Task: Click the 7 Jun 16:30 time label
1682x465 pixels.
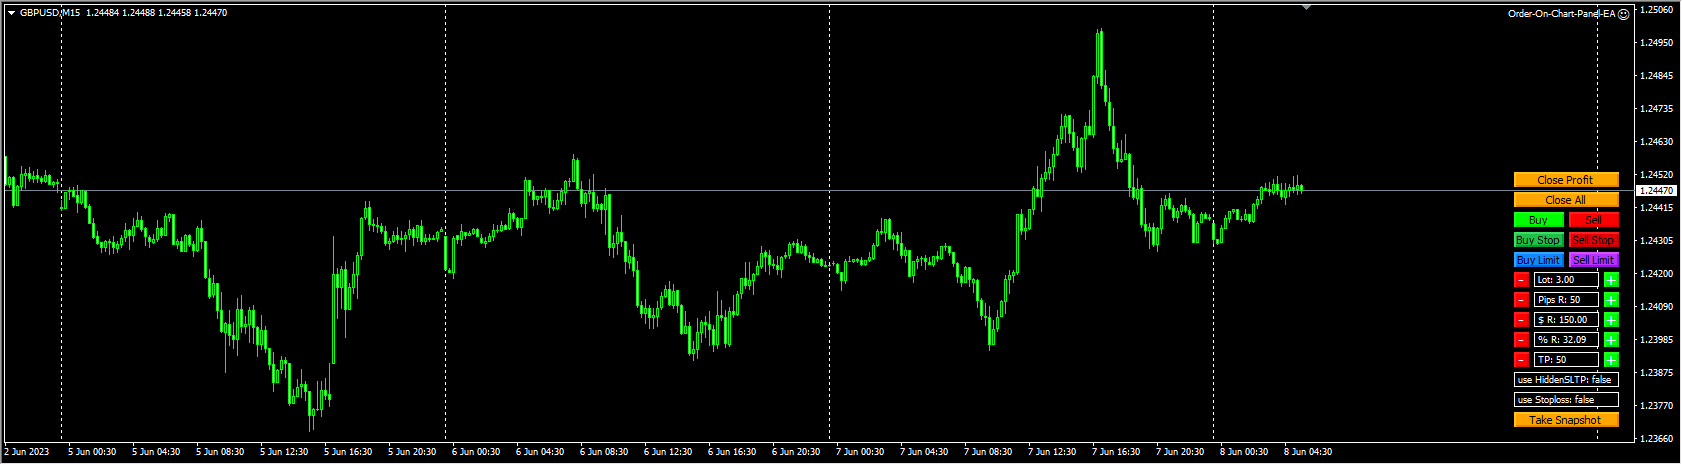Action: pyautogui.click(x=1116, y=452)
